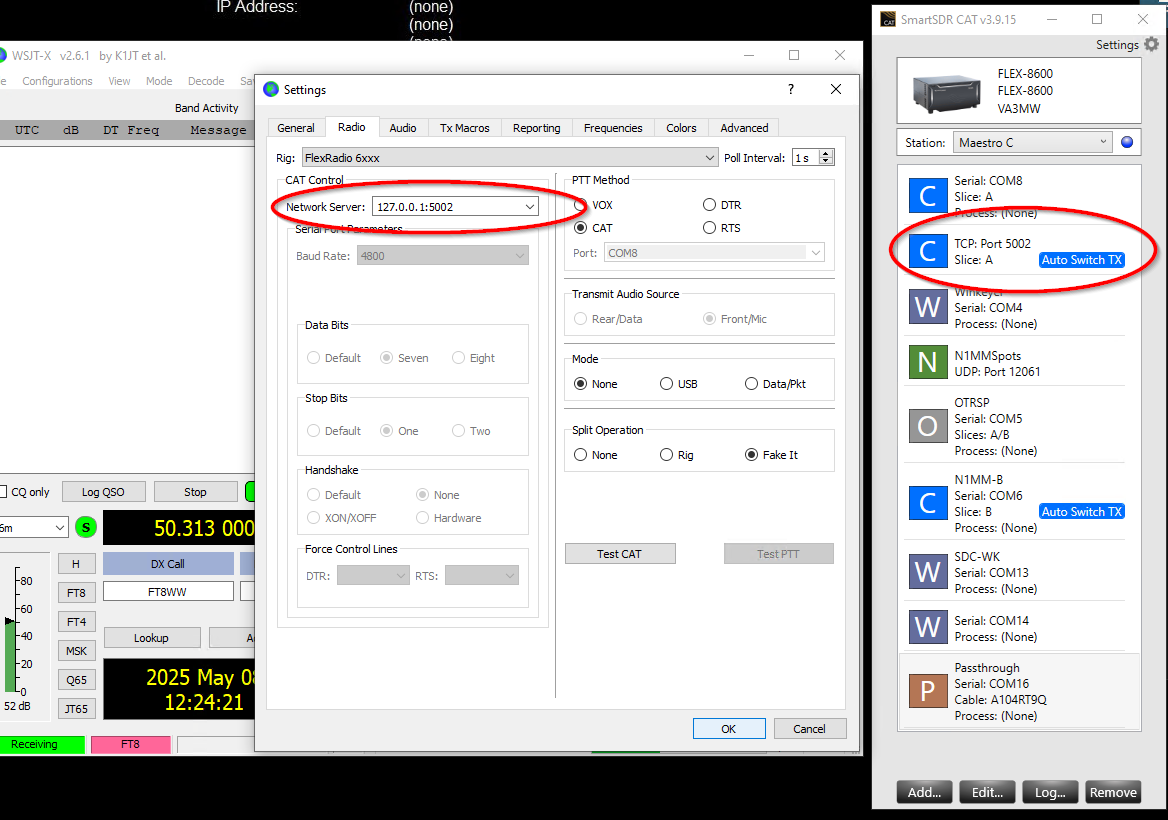Select RTS PTT method
The height and width of the screenshot is (820, 1168).
point(709,228)
